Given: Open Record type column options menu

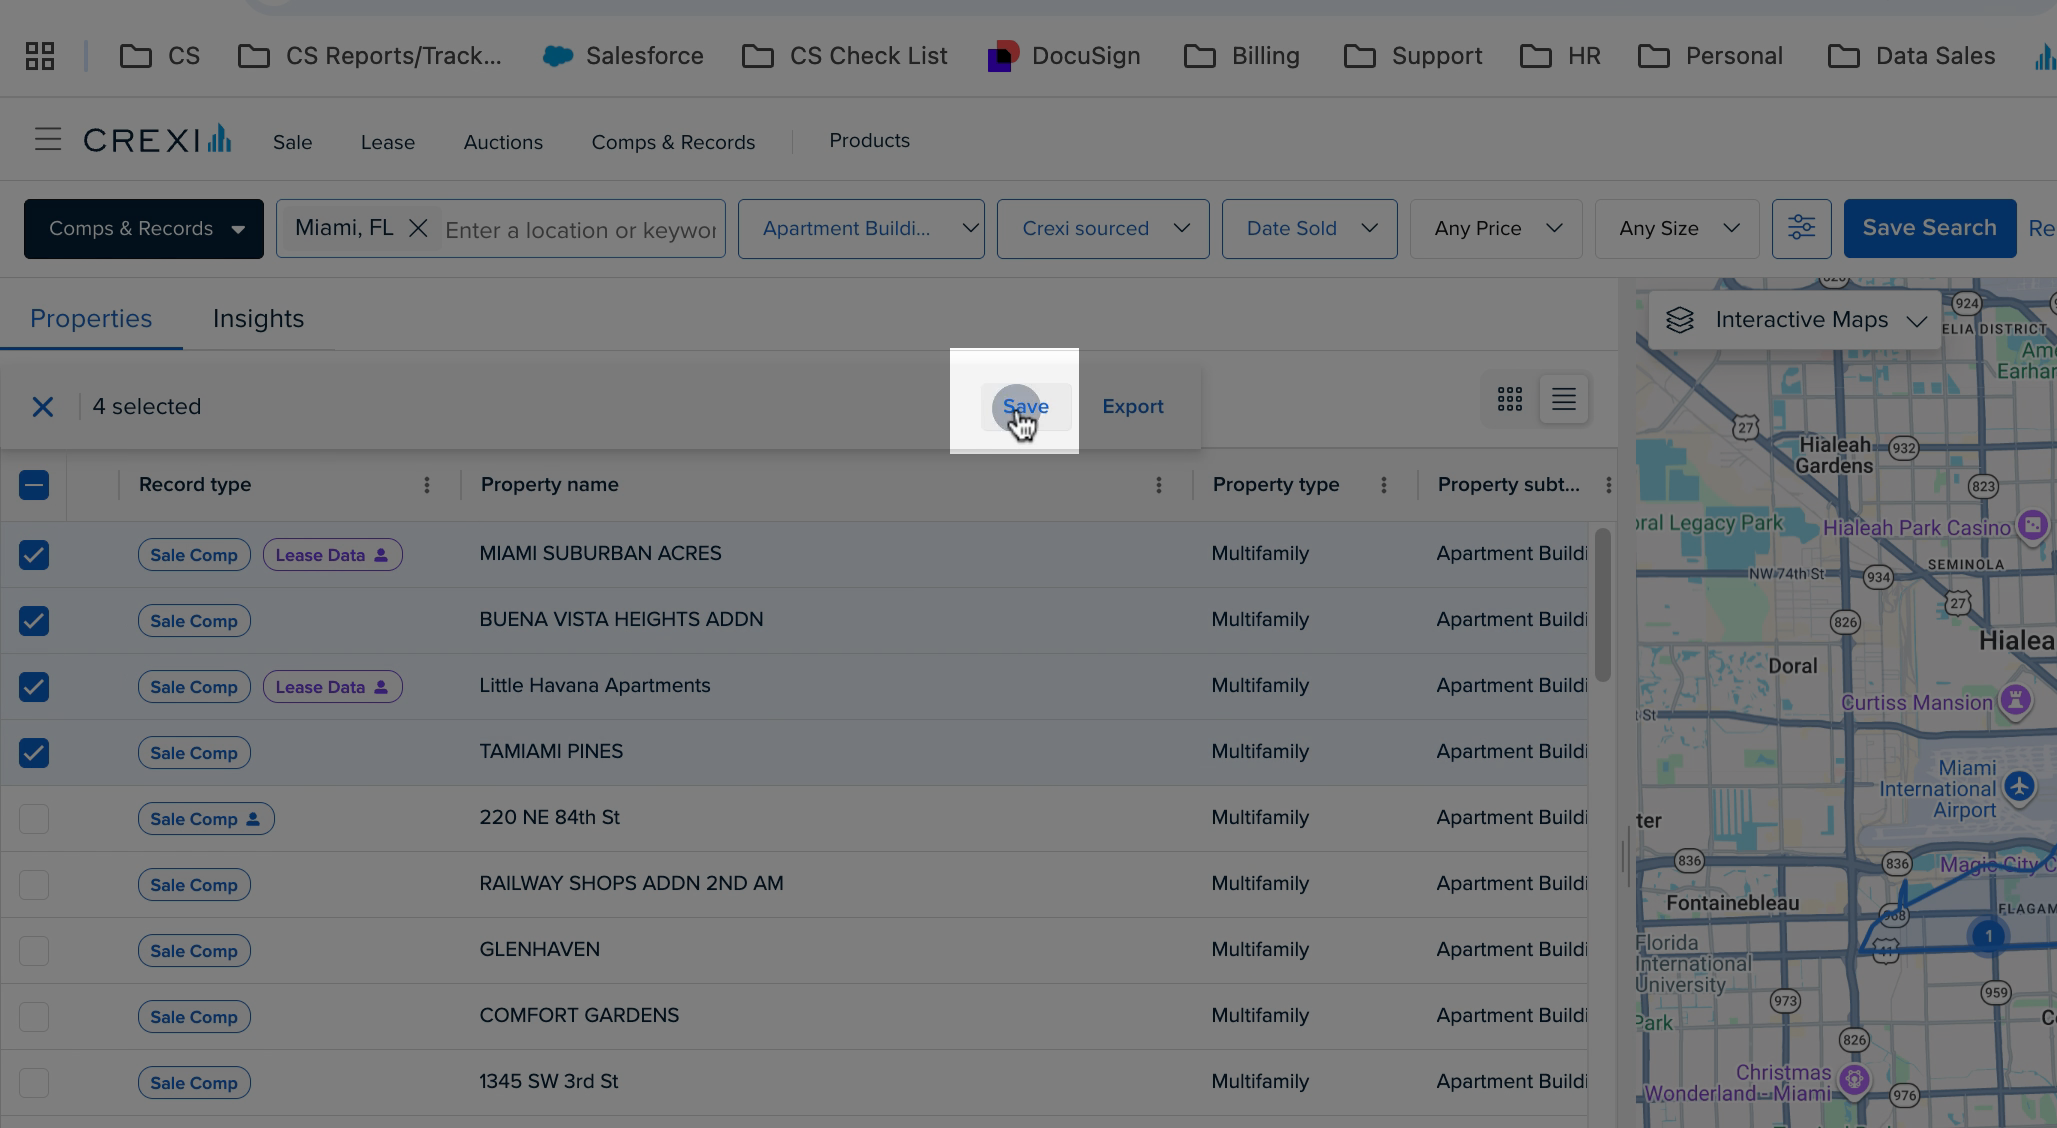Looking at the screenshot, I should (x=427, y=485).
